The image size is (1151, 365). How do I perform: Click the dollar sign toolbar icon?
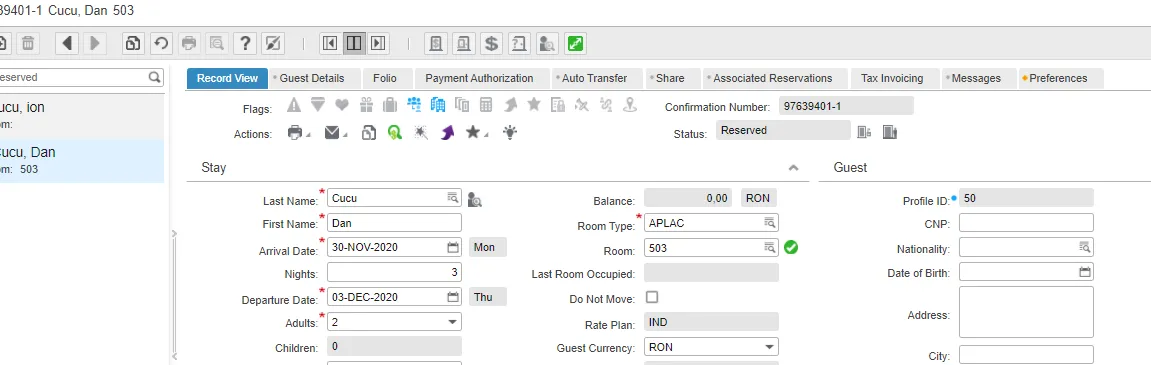tap(491, 43)
